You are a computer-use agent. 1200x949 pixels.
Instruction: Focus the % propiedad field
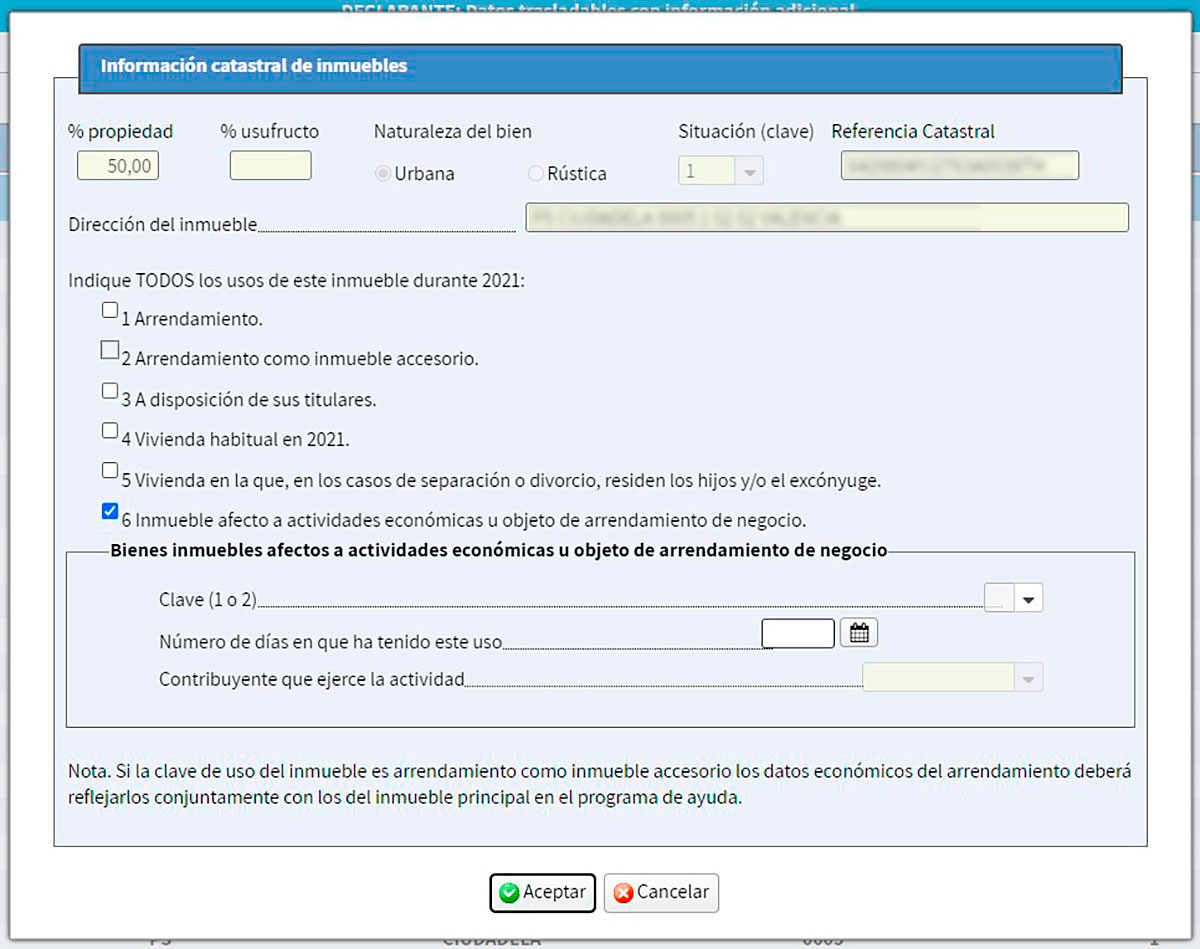118,165
